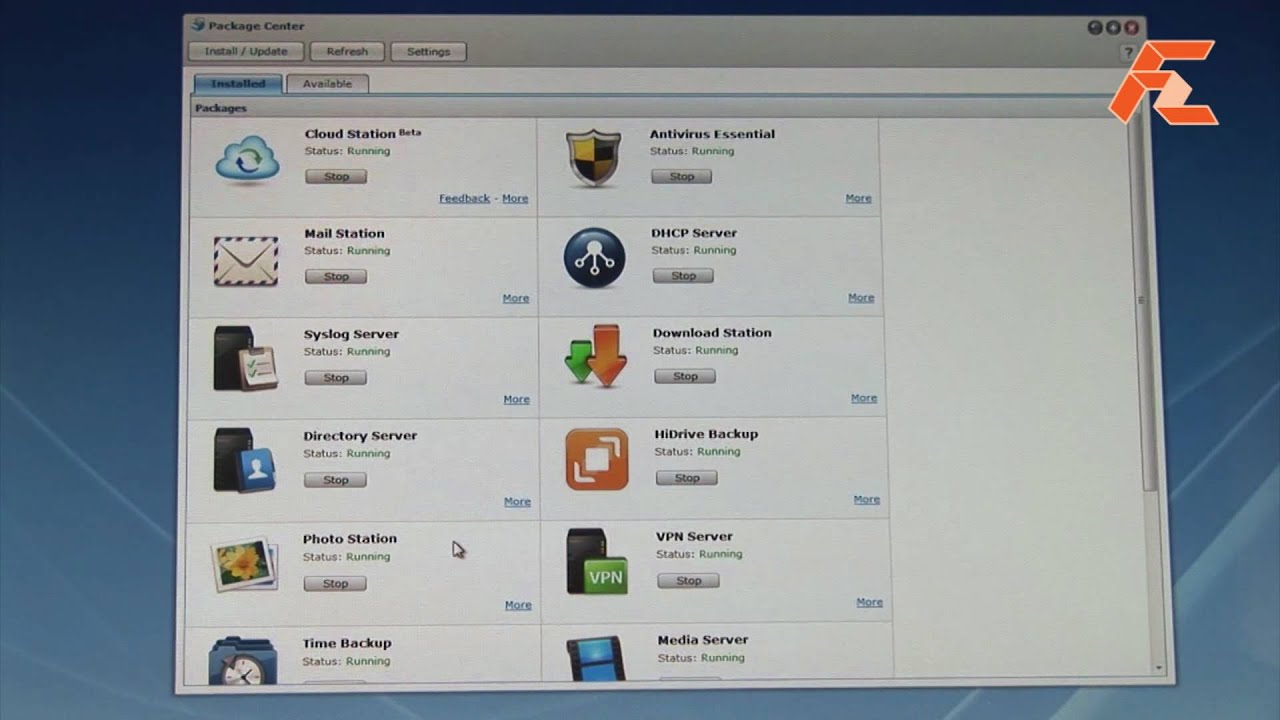1280x720 pixels.
Task: Click the HiDrive Backup title text
Action: pos(706,434)
